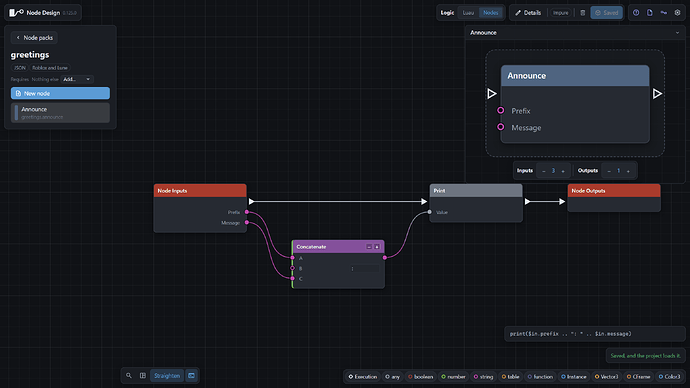Remove an input on Concatenate with minus
This screenshot has height=388, width=690.
[x=369, y=247]
